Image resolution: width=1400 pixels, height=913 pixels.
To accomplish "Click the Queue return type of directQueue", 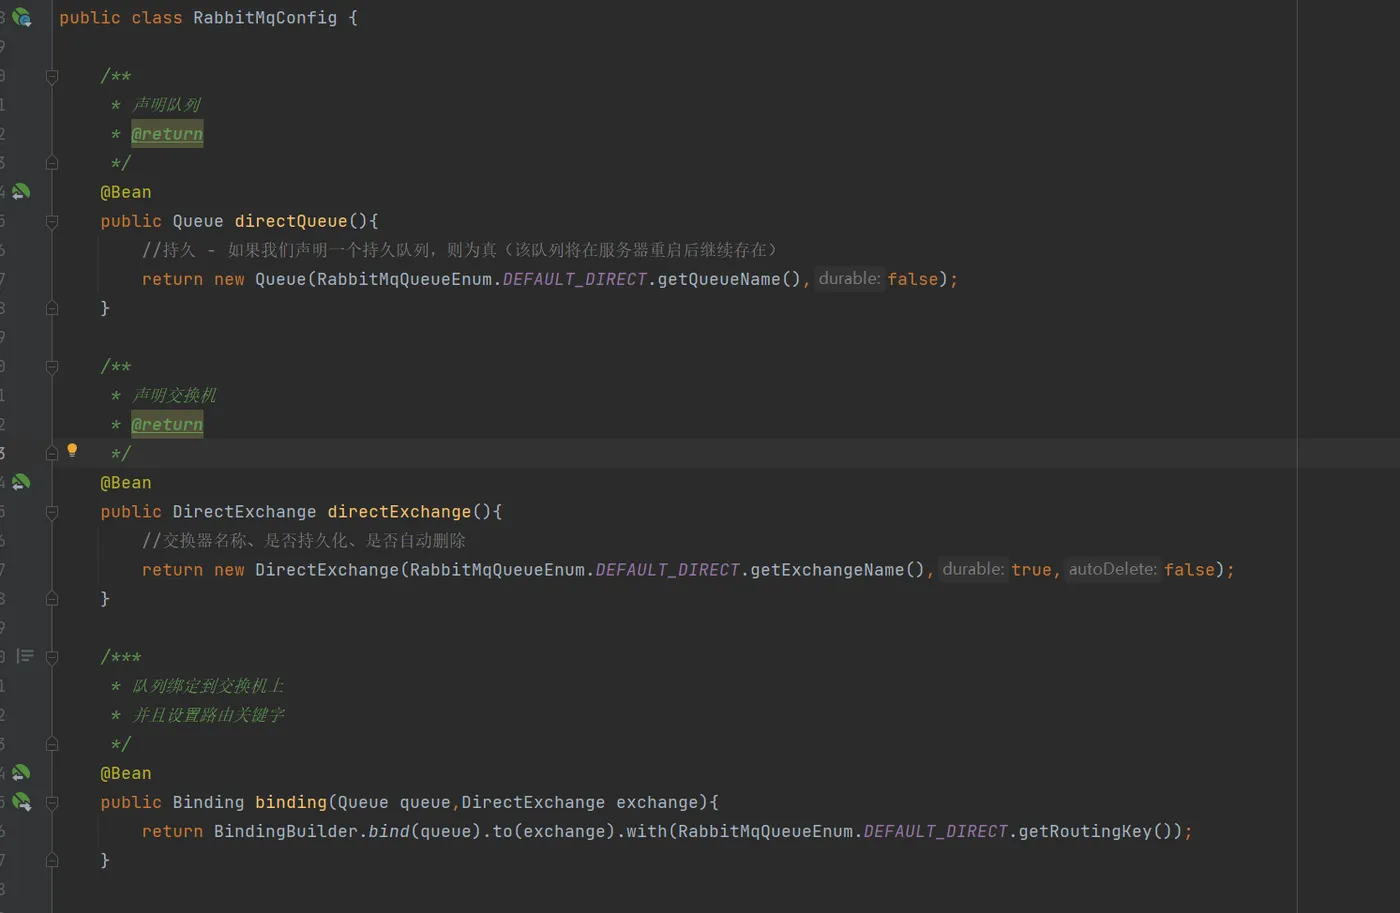I will [x=198, y=221].
